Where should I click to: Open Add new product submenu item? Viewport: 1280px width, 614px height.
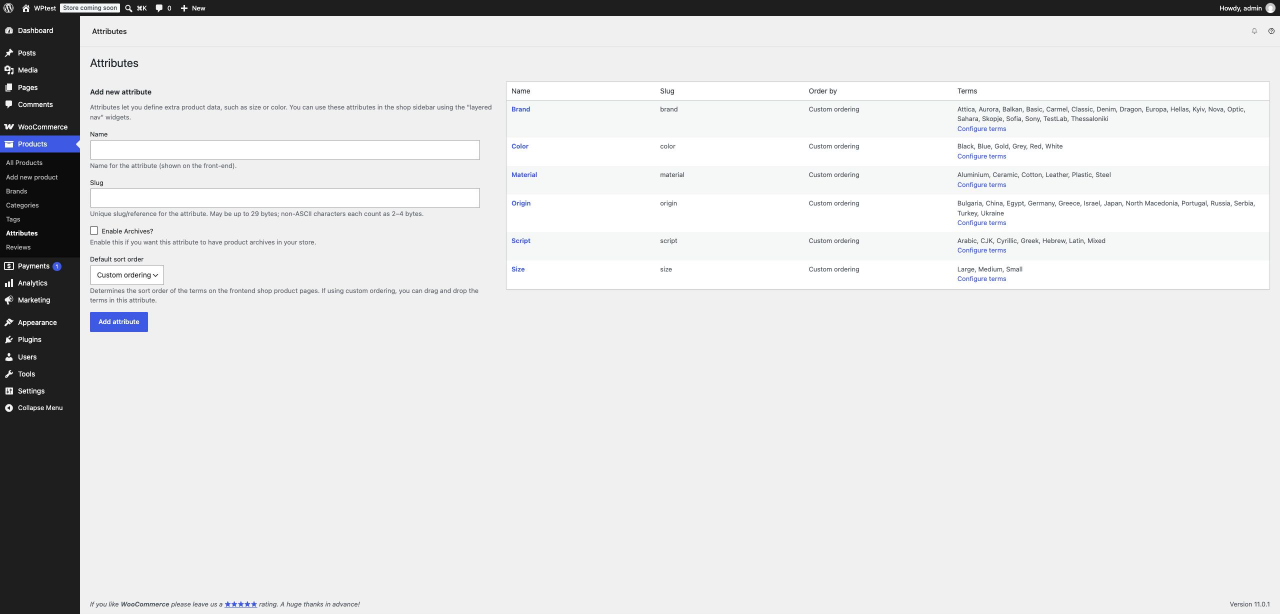tap(32, 177)
